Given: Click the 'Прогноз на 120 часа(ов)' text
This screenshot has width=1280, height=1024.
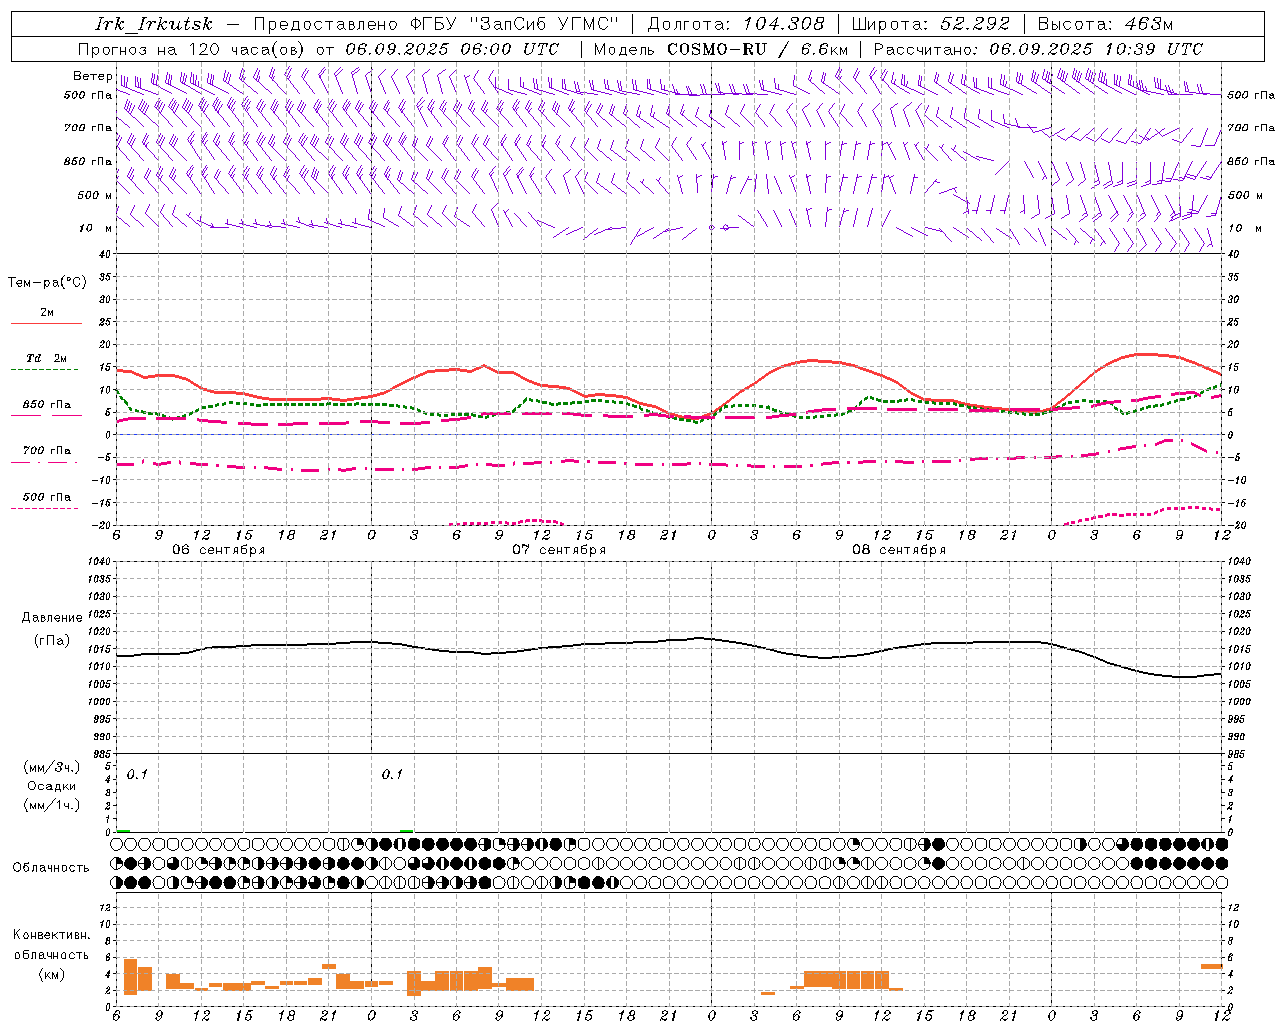Looking at the screenshot, I should click(x=193, y=49).
